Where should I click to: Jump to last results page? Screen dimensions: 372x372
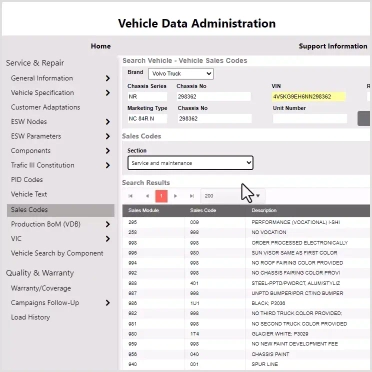[x=192, y=196]
